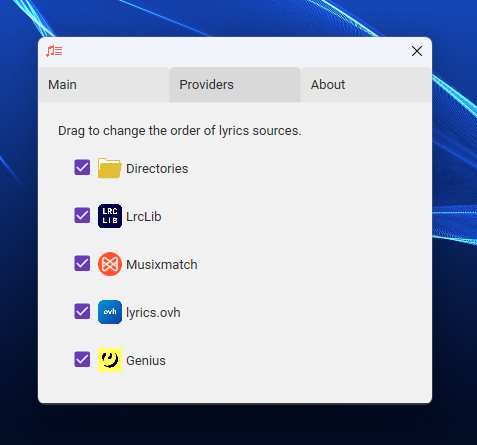This screenshot has width=477, height=445.
Task: Click the LrcLib logo icon
Action: pyautogui.click(x=110, y=216)
